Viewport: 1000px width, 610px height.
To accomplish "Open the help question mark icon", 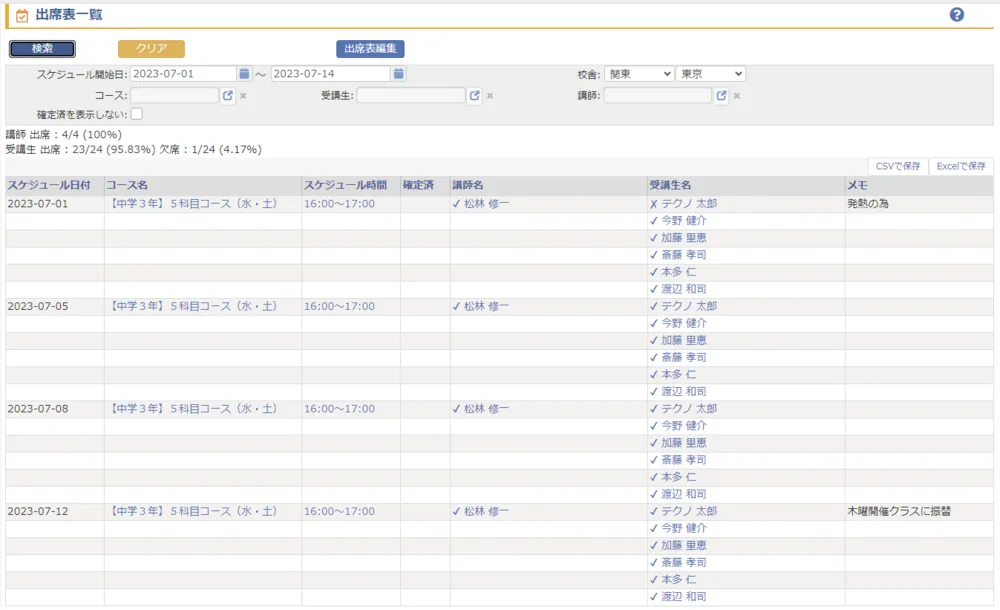I will [956, 15].
